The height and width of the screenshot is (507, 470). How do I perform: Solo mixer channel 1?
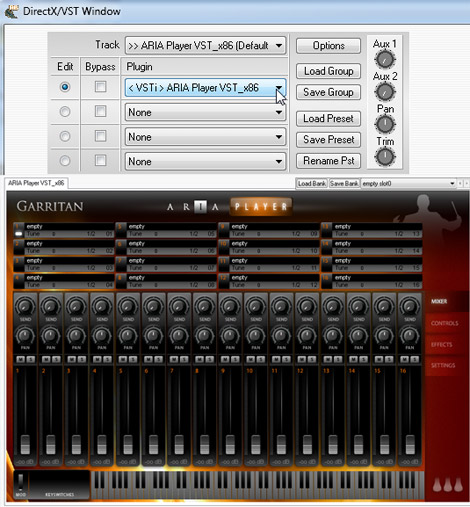(31, 359)
